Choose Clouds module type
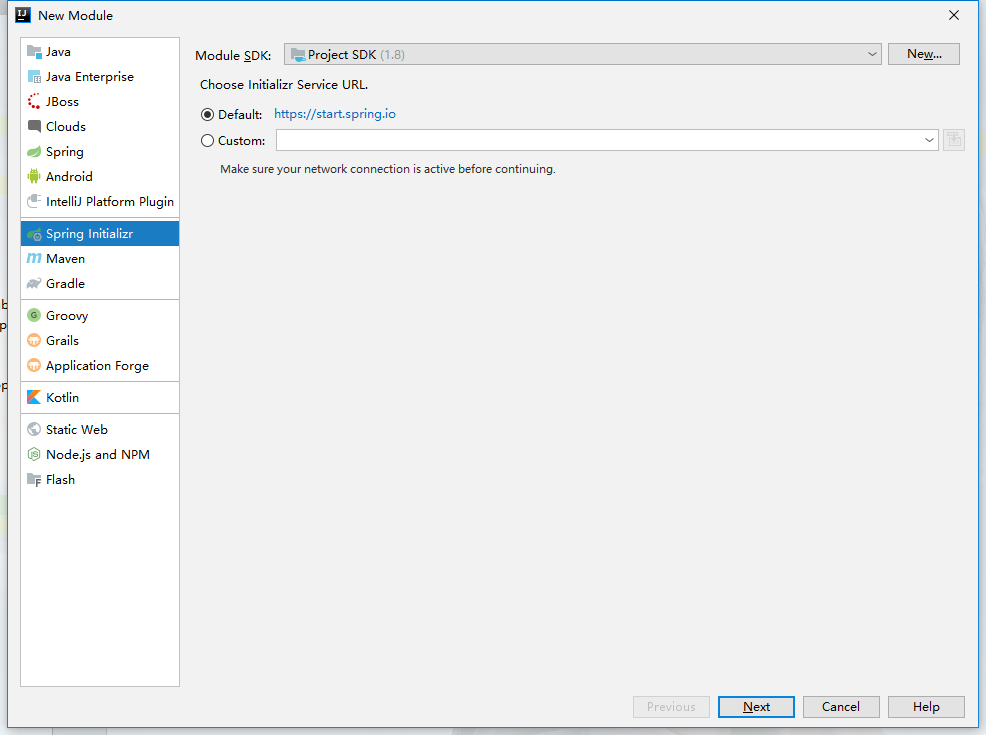The image size is (986, 735). pos(100,126)
